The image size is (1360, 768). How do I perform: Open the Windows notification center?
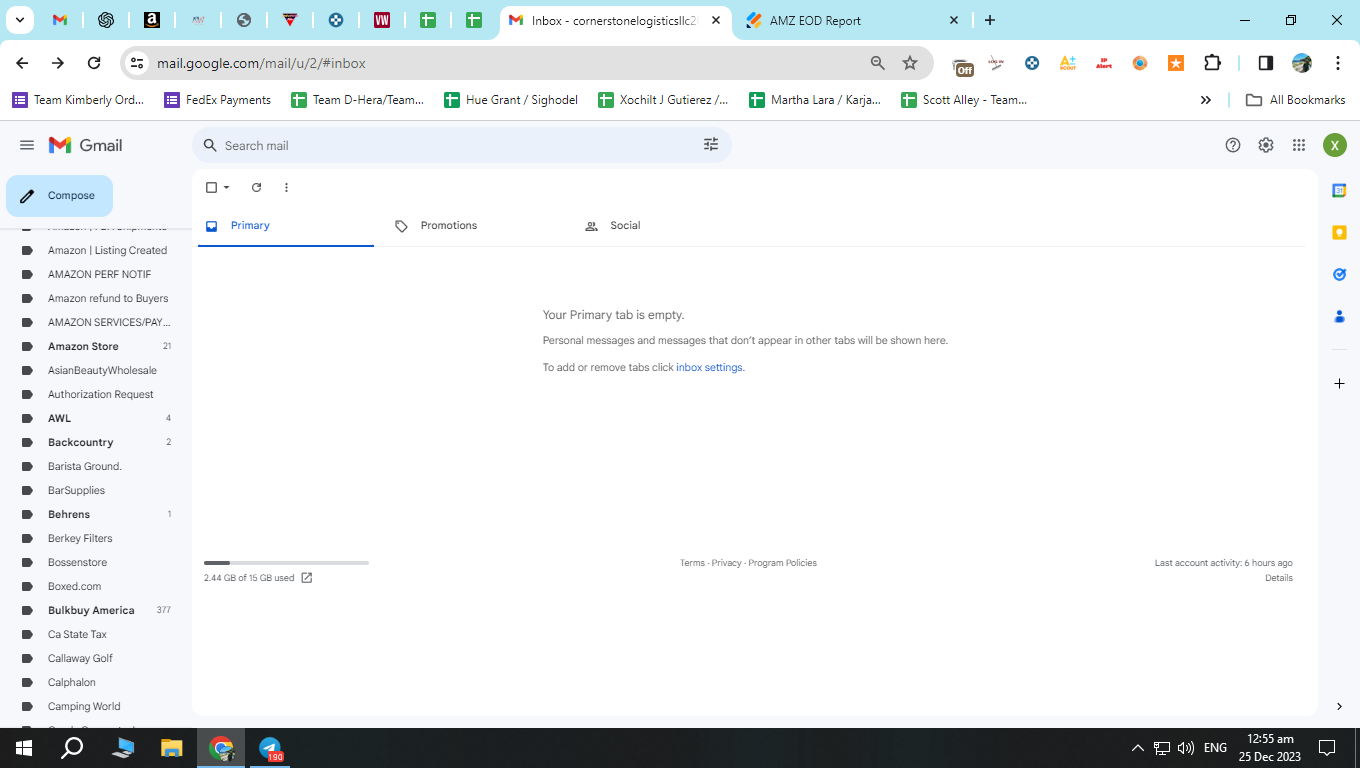[x=1327, y=748]
